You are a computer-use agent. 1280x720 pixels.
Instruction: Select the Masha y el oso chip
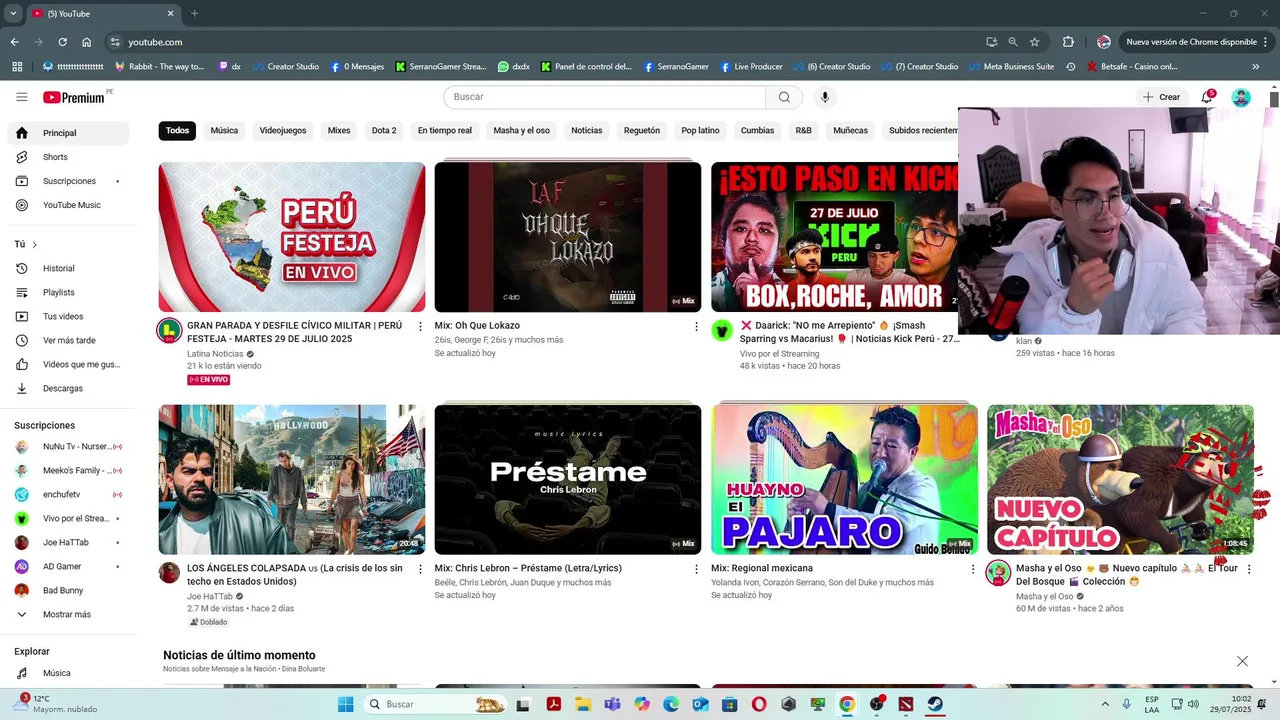pyautogui.click(x=521, y=130)
